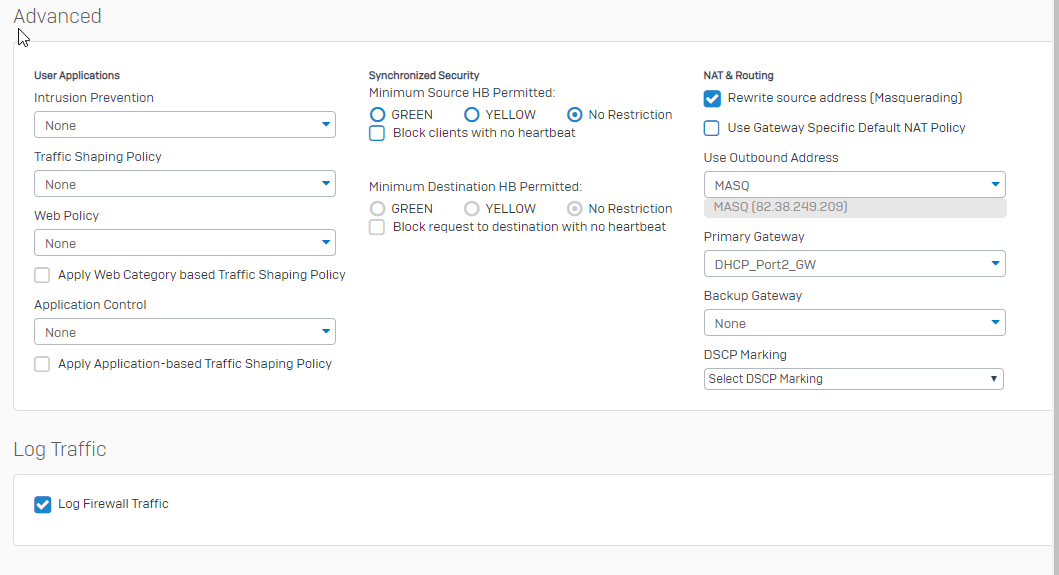Enable Apply Web Category based Traffic Shaping
The image size is (1059, 575).
42,275
